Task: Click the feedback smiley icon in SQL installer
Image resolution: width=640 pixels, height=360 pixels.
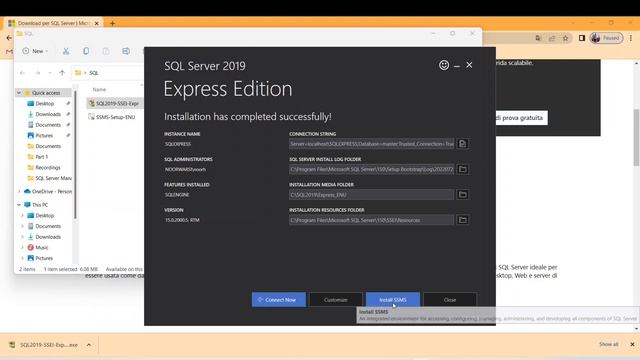Action: [x=444, y=65]
